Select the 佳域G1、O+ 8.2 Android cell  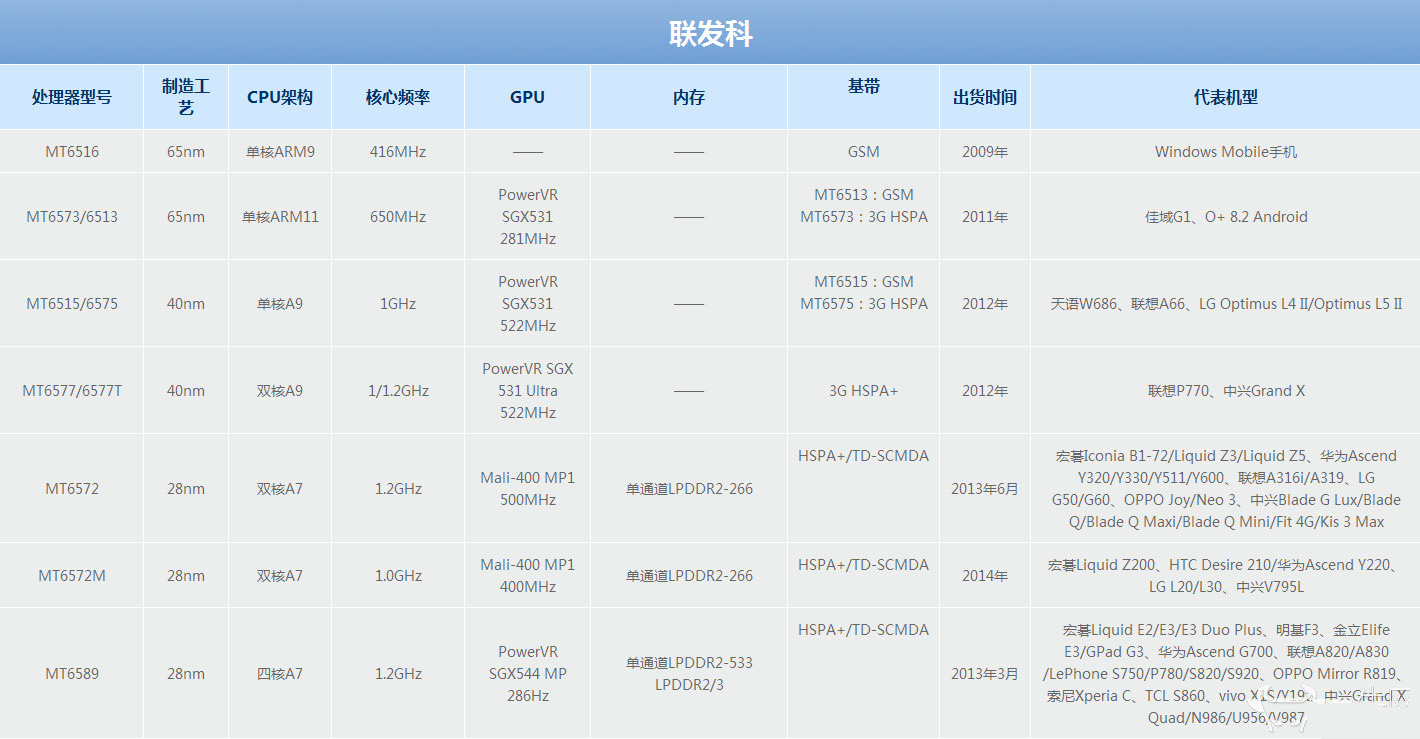tap(1225, 217)
